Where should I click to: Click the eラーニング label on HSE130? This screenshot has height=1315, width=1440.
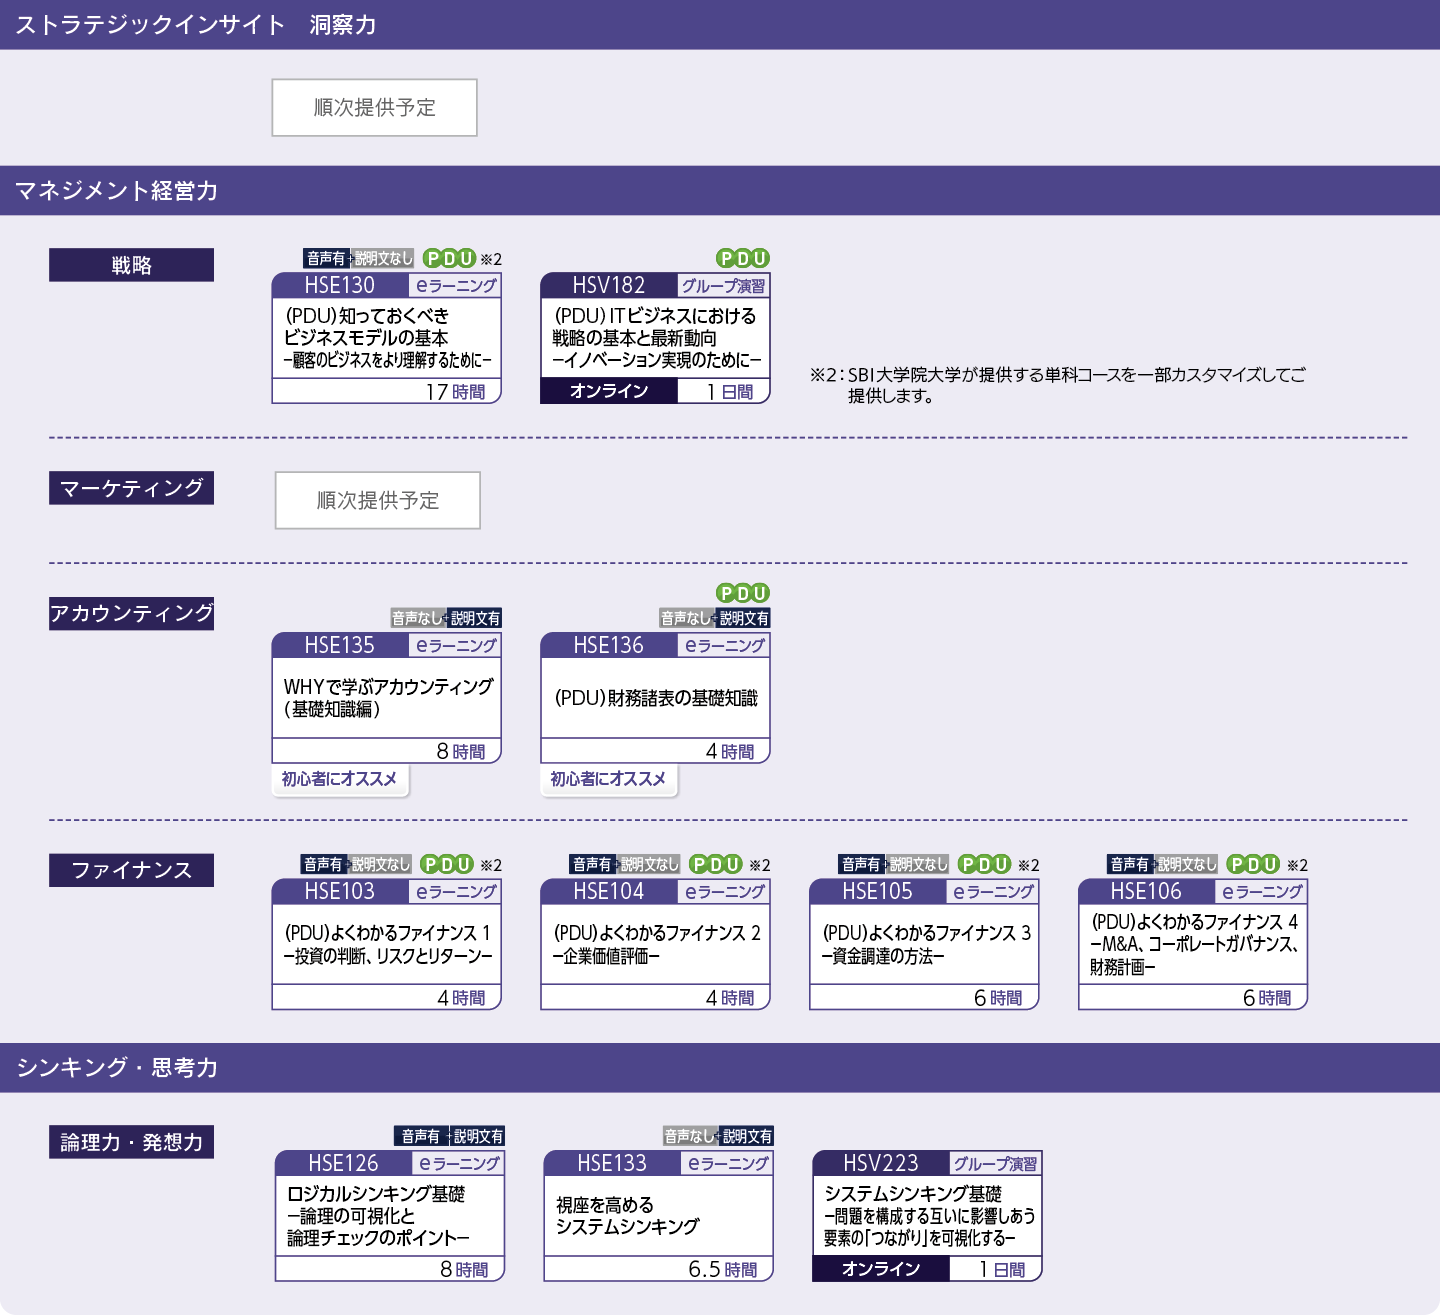[455, 285]
